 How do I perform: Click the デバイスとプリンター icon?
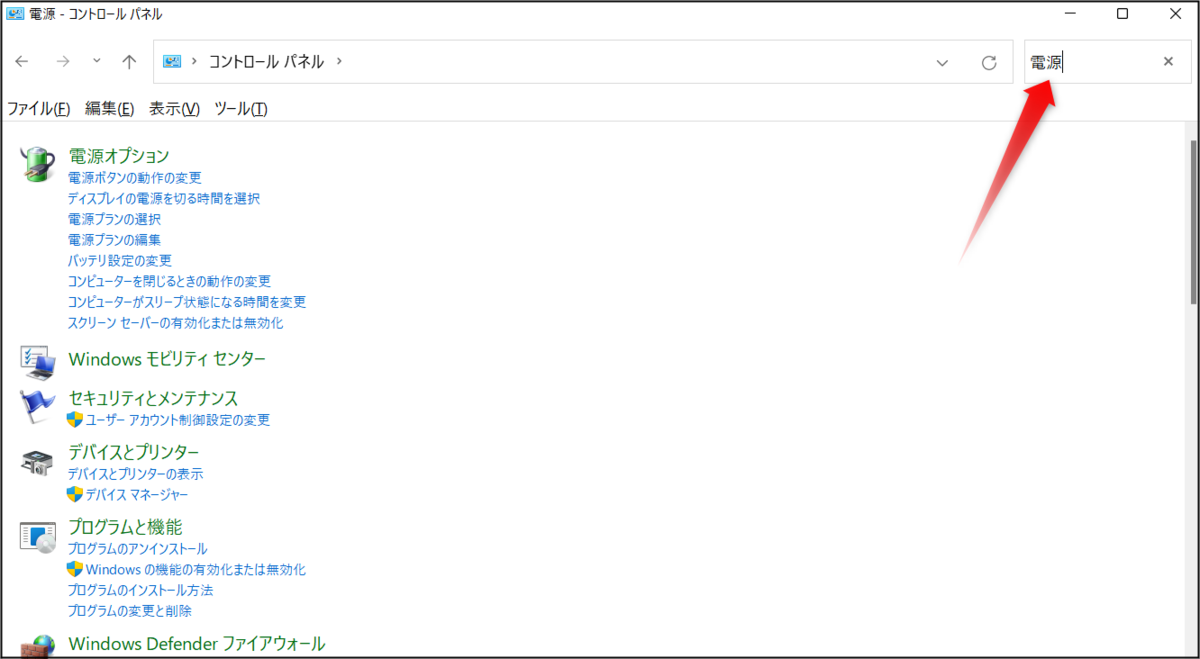(x=38, y=462)
